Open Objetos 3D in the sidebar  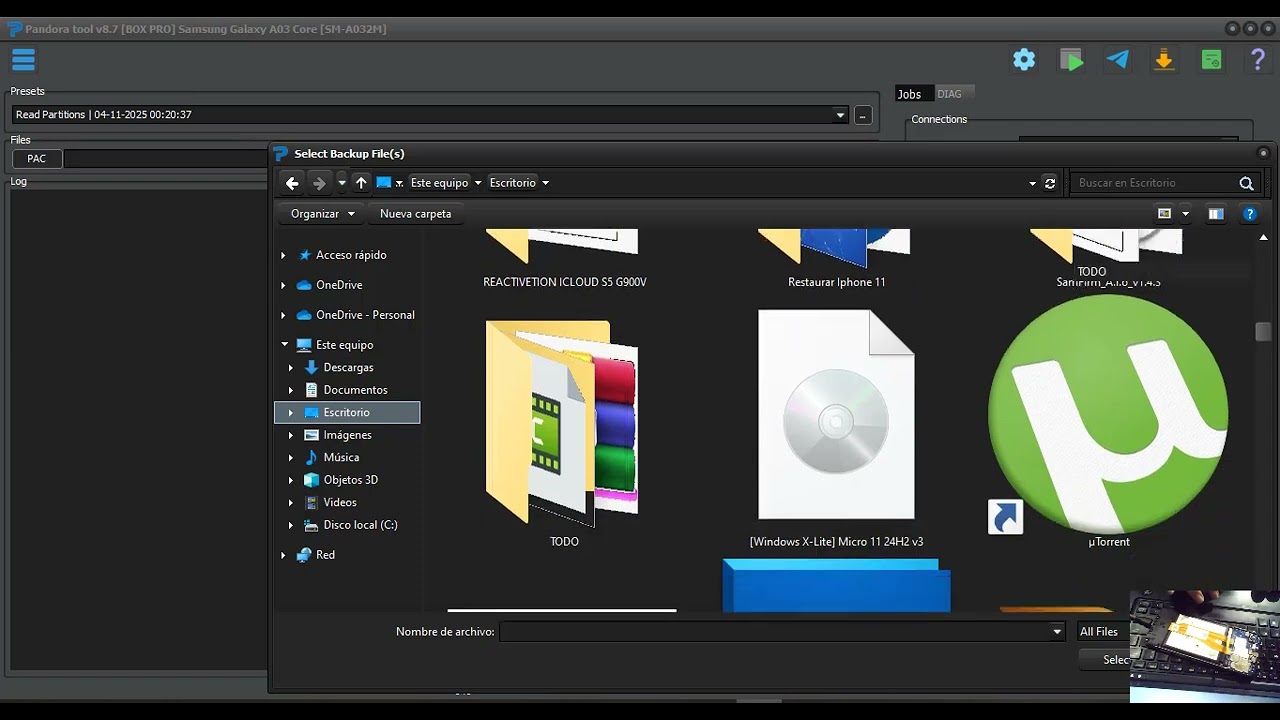coord(350,480)
